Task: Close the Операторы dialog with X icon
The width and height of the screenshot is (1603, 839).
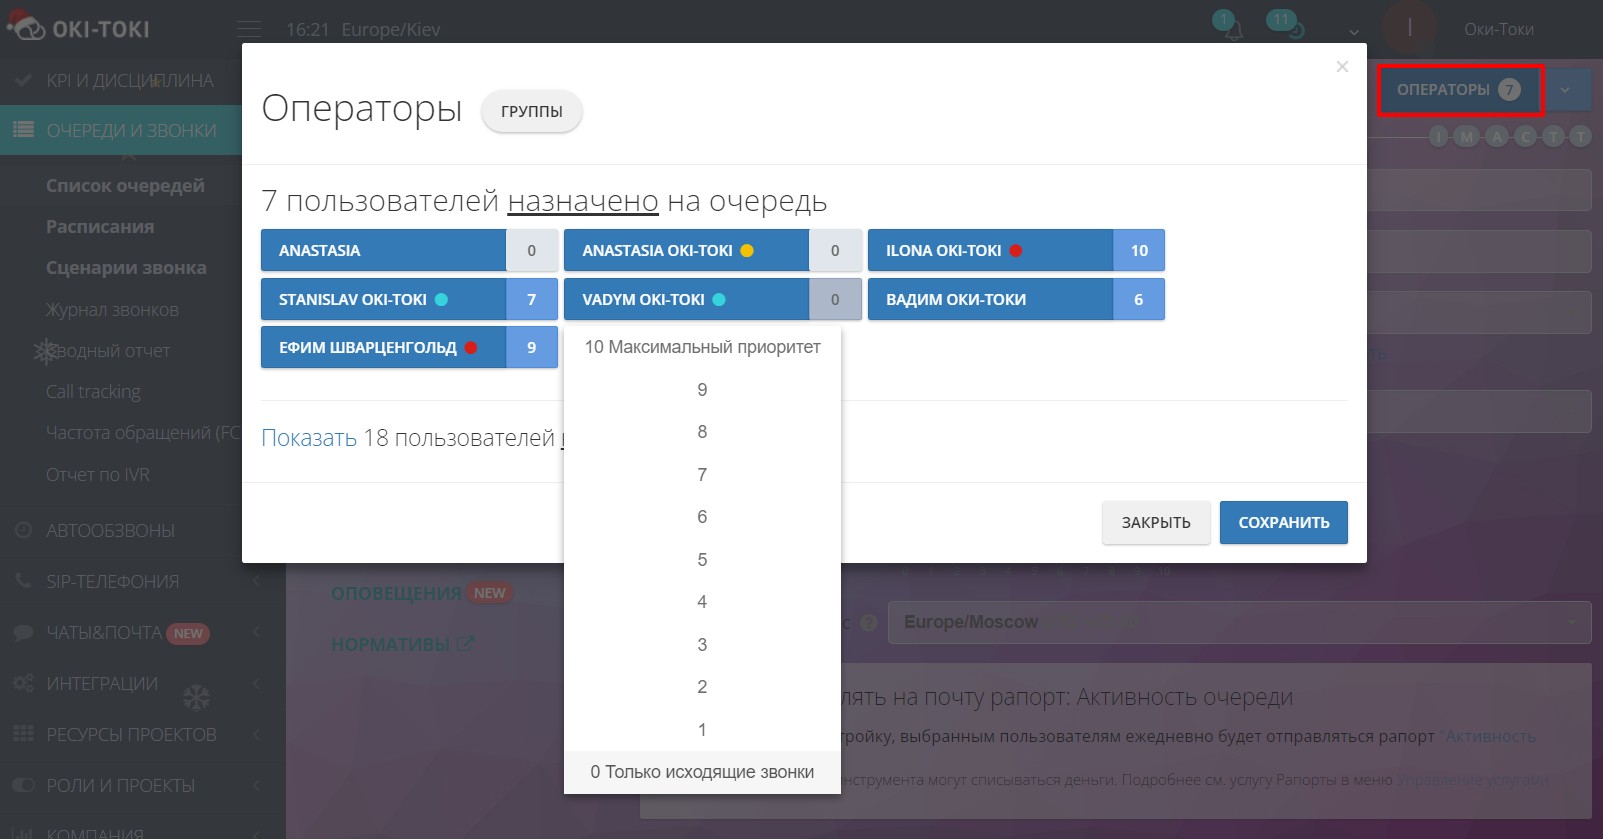Action: pos(1342,67)
